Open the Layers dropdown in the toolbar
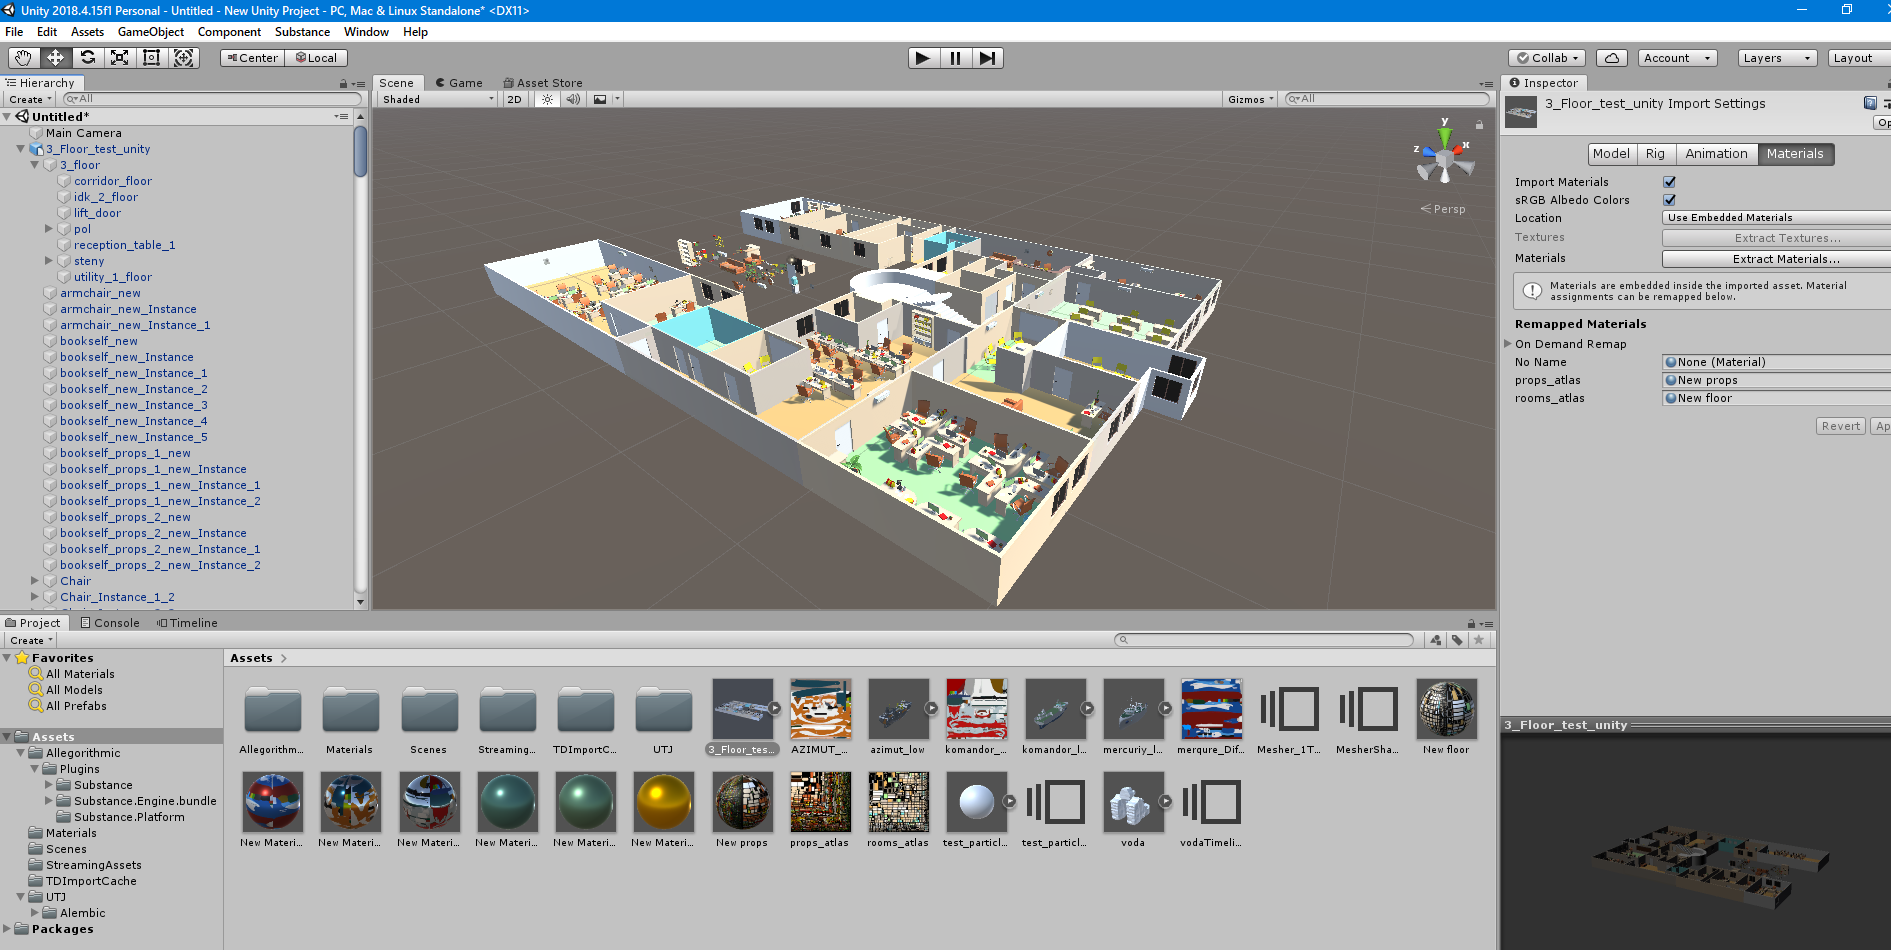The height and width of the screenshot is (950, 1891). click(1776, 58)
